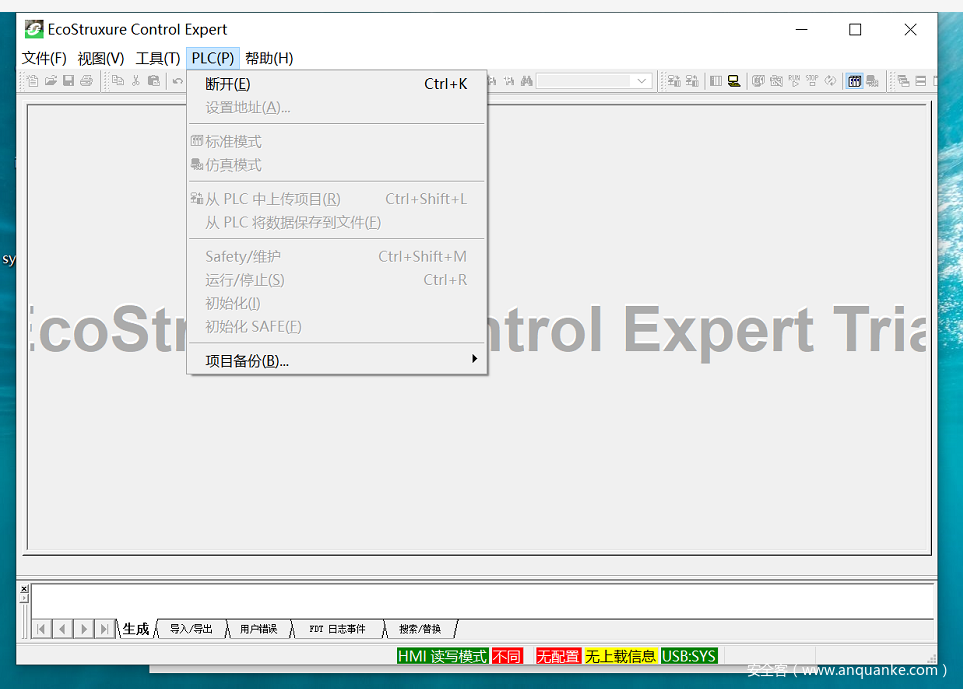Image resolution: width=963 pixels, height=689 pixels.
Task: Click the Transfer project to PLC icon
Action: click(x=674, y=81)
